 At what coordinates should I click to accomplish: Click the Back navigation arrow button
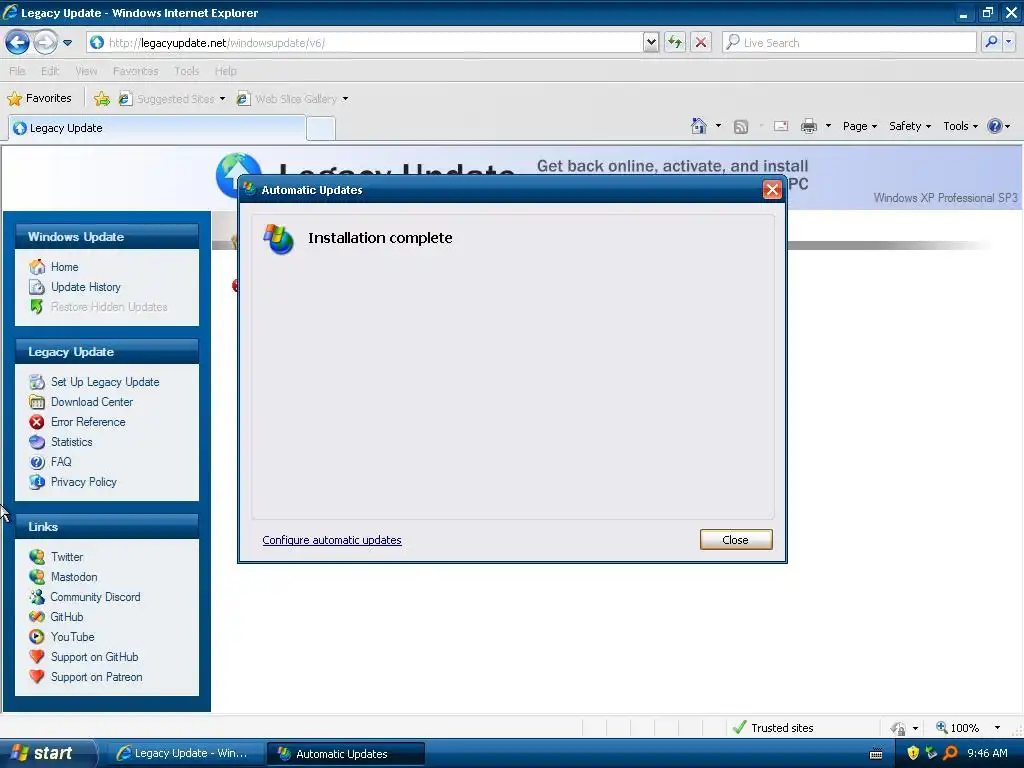(18, 43)
